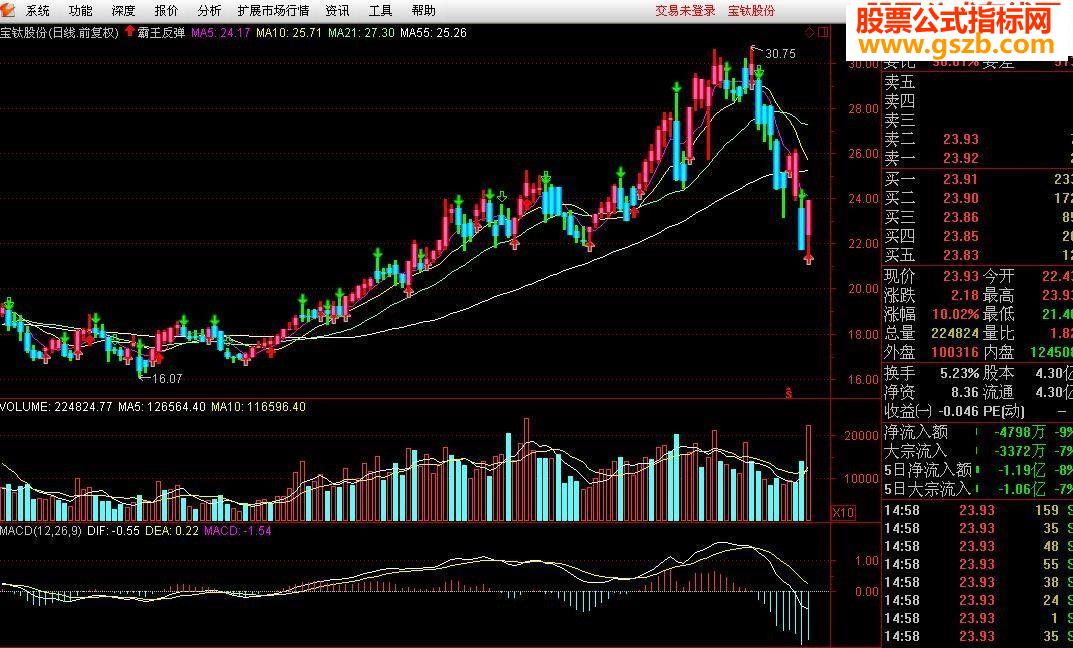Click the split-window square icon atop chart
This screenshot has height=648, width=1073.
click(x=823, y=32)
